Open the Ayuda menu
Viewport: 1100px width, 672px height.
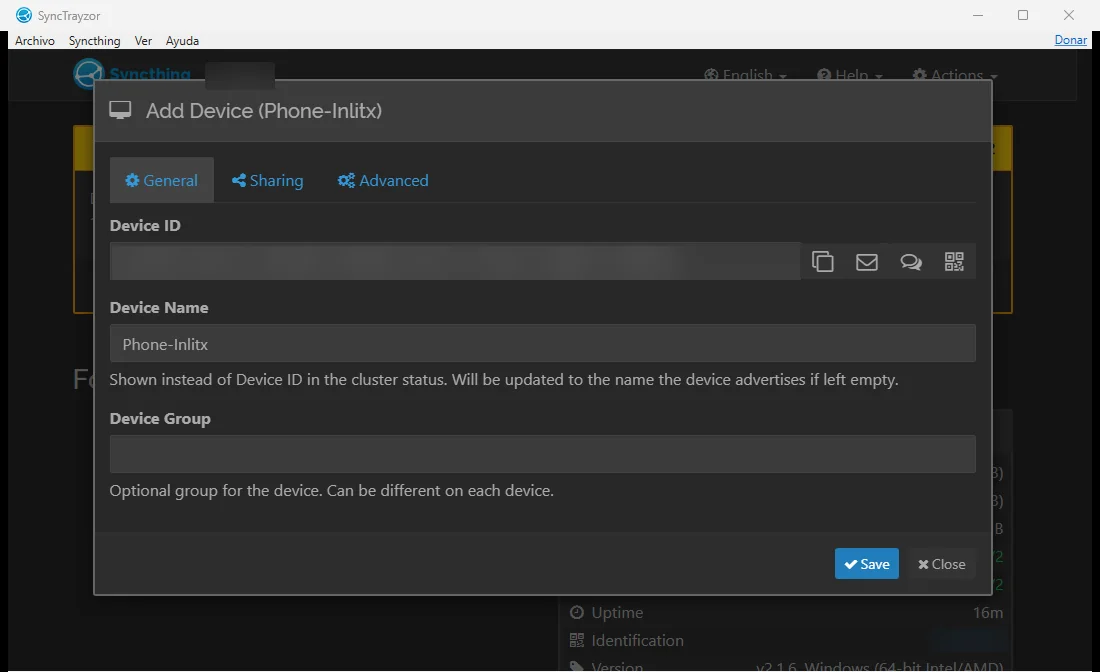(x=182, y=41)
